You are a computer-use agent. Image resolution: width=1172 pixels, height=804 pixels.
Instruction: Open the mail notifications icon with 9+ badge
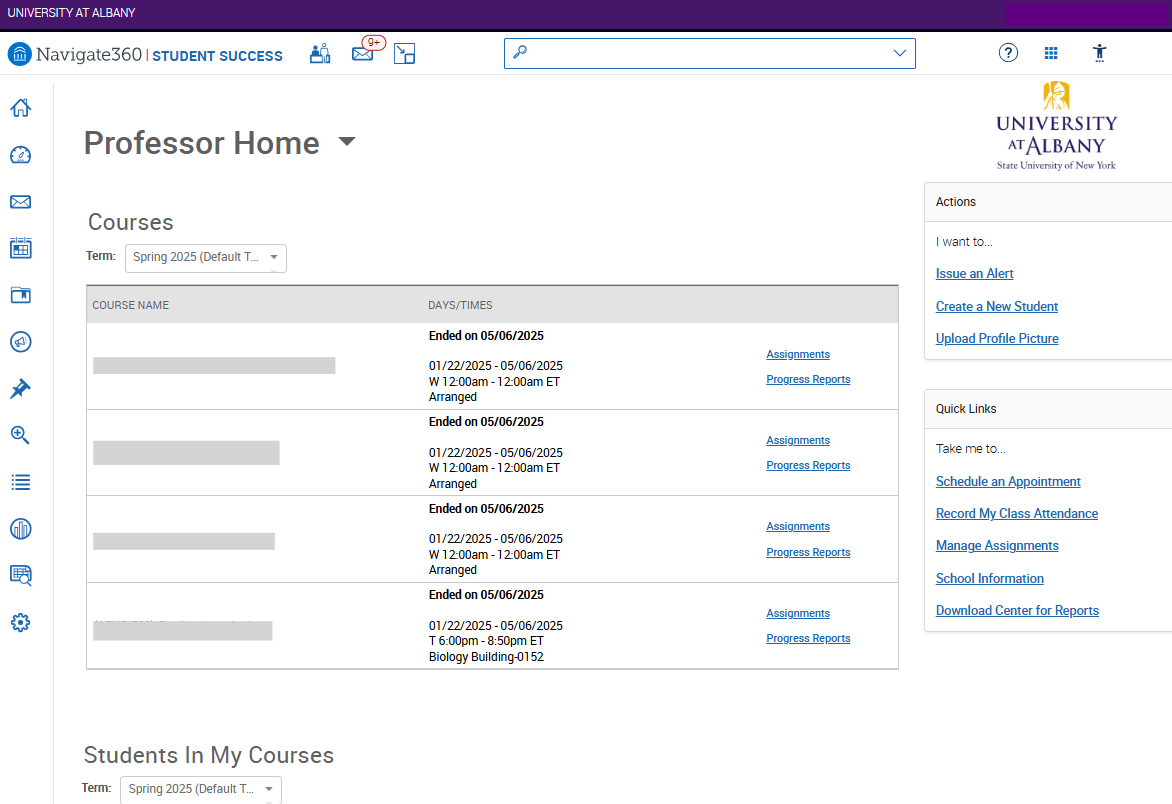tap(362, 54)
